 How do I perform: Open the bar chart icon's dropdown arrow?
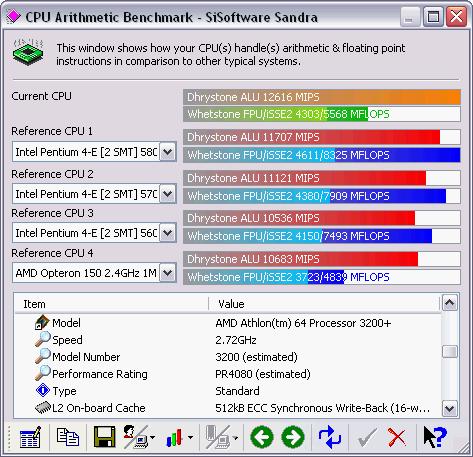(x=190, y=437)
